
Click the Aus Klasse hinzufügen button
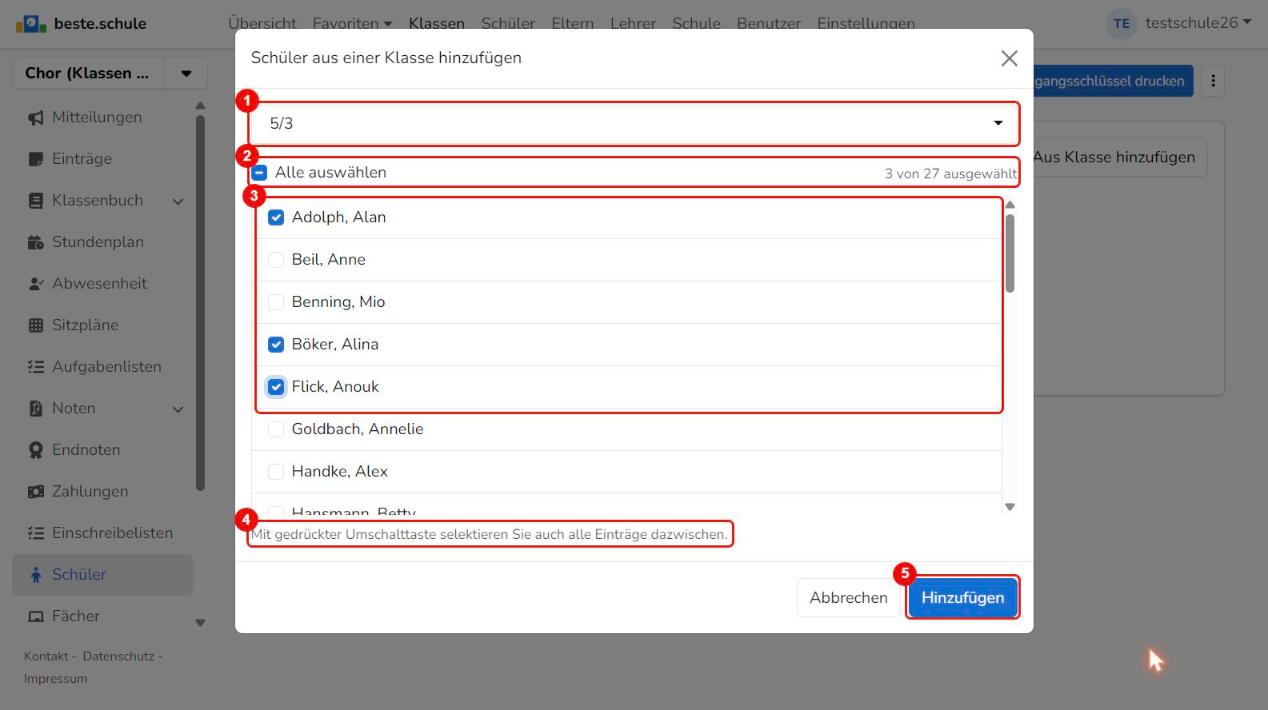tap(1114, 157)
